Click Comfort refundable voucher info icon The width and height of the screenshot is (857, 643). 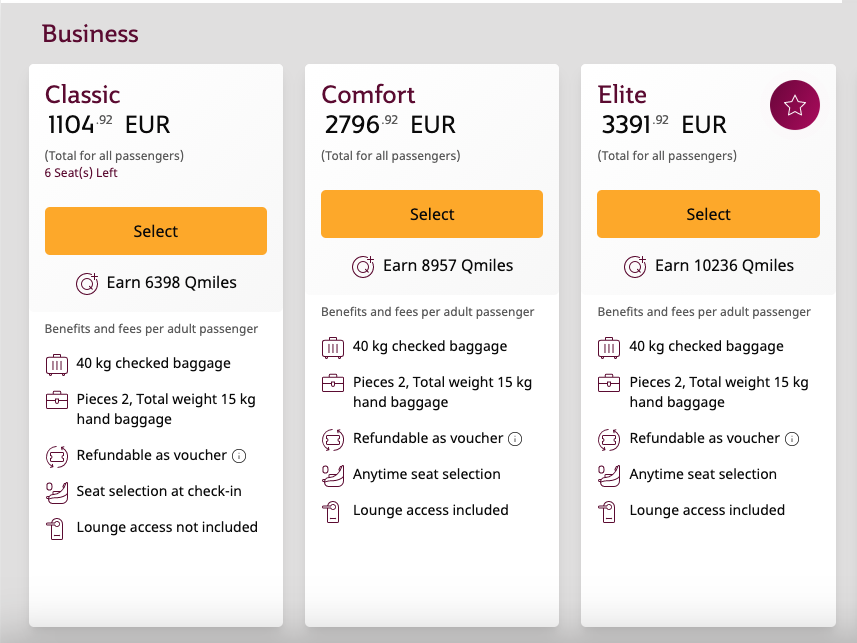pyautogui.click(x=515, y=439)
